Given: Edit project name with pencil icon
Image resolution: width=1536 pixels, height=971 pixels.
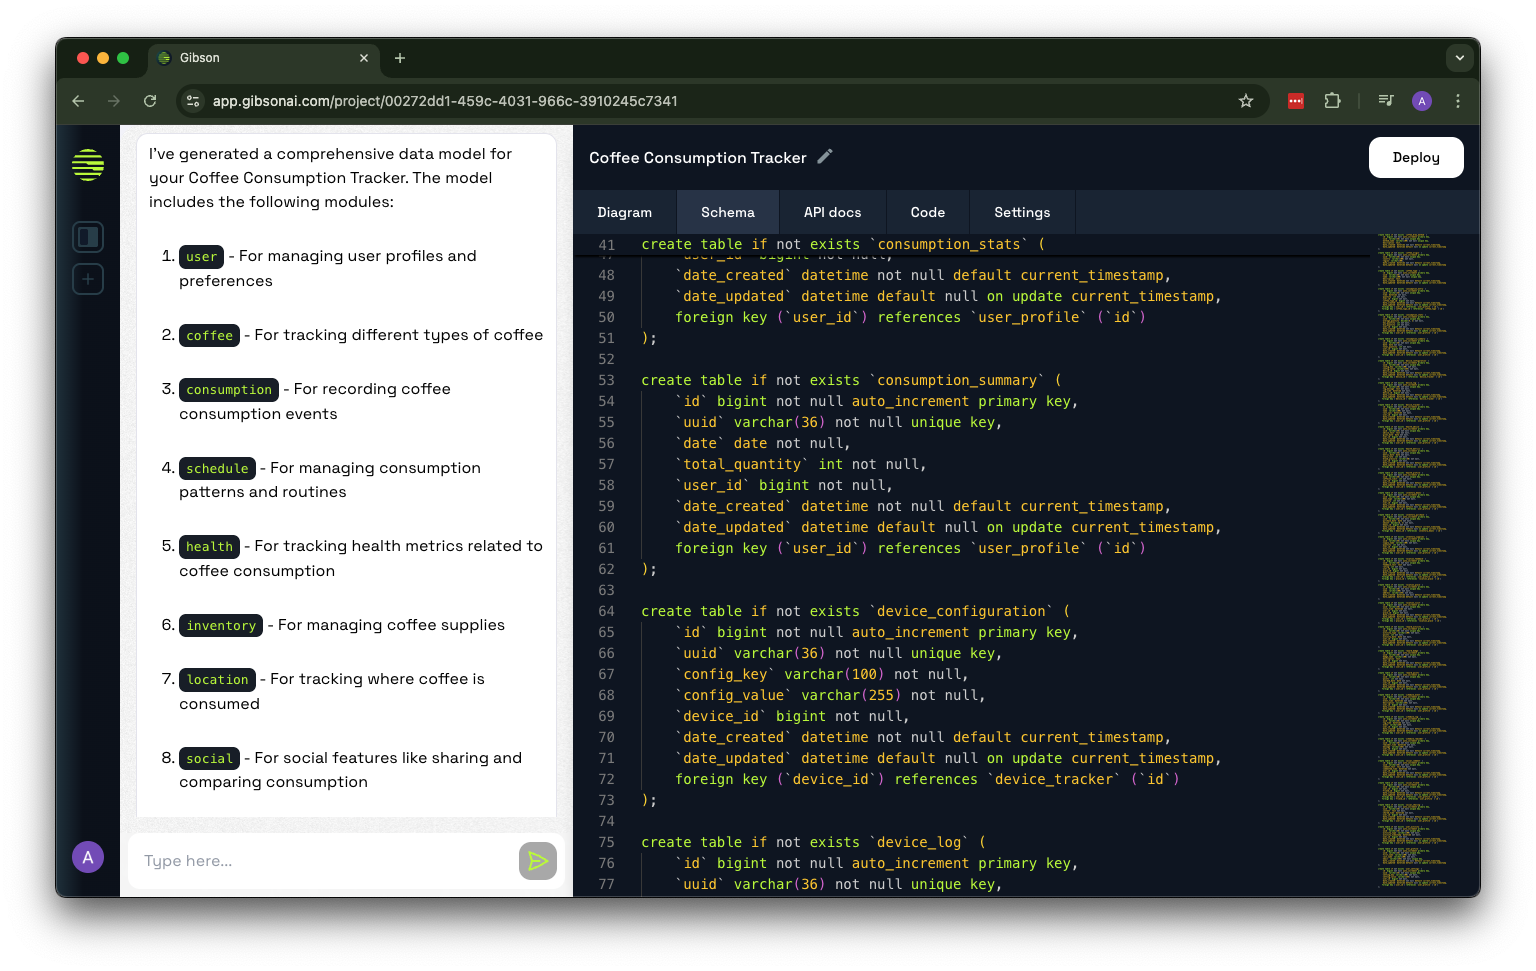Looking at the screenshot, I should click(x=825, y=156).
